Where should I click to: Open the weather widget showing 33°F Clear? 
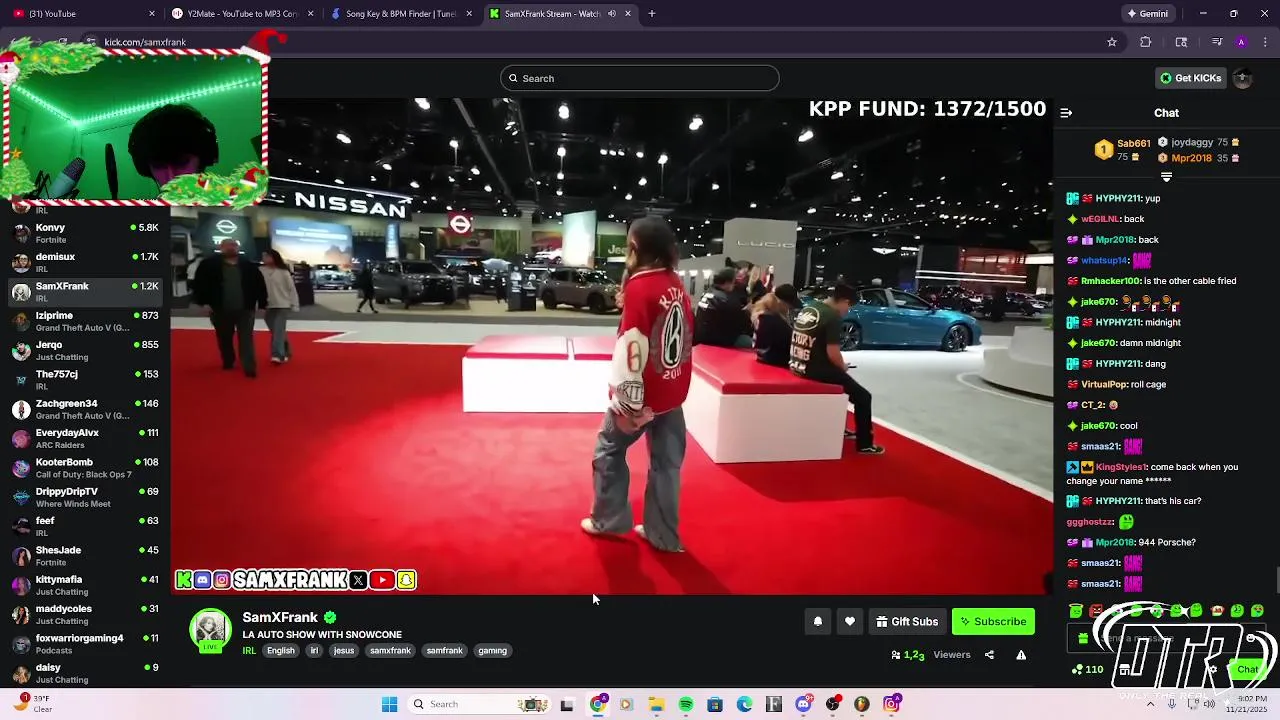[x=33, y=704]
